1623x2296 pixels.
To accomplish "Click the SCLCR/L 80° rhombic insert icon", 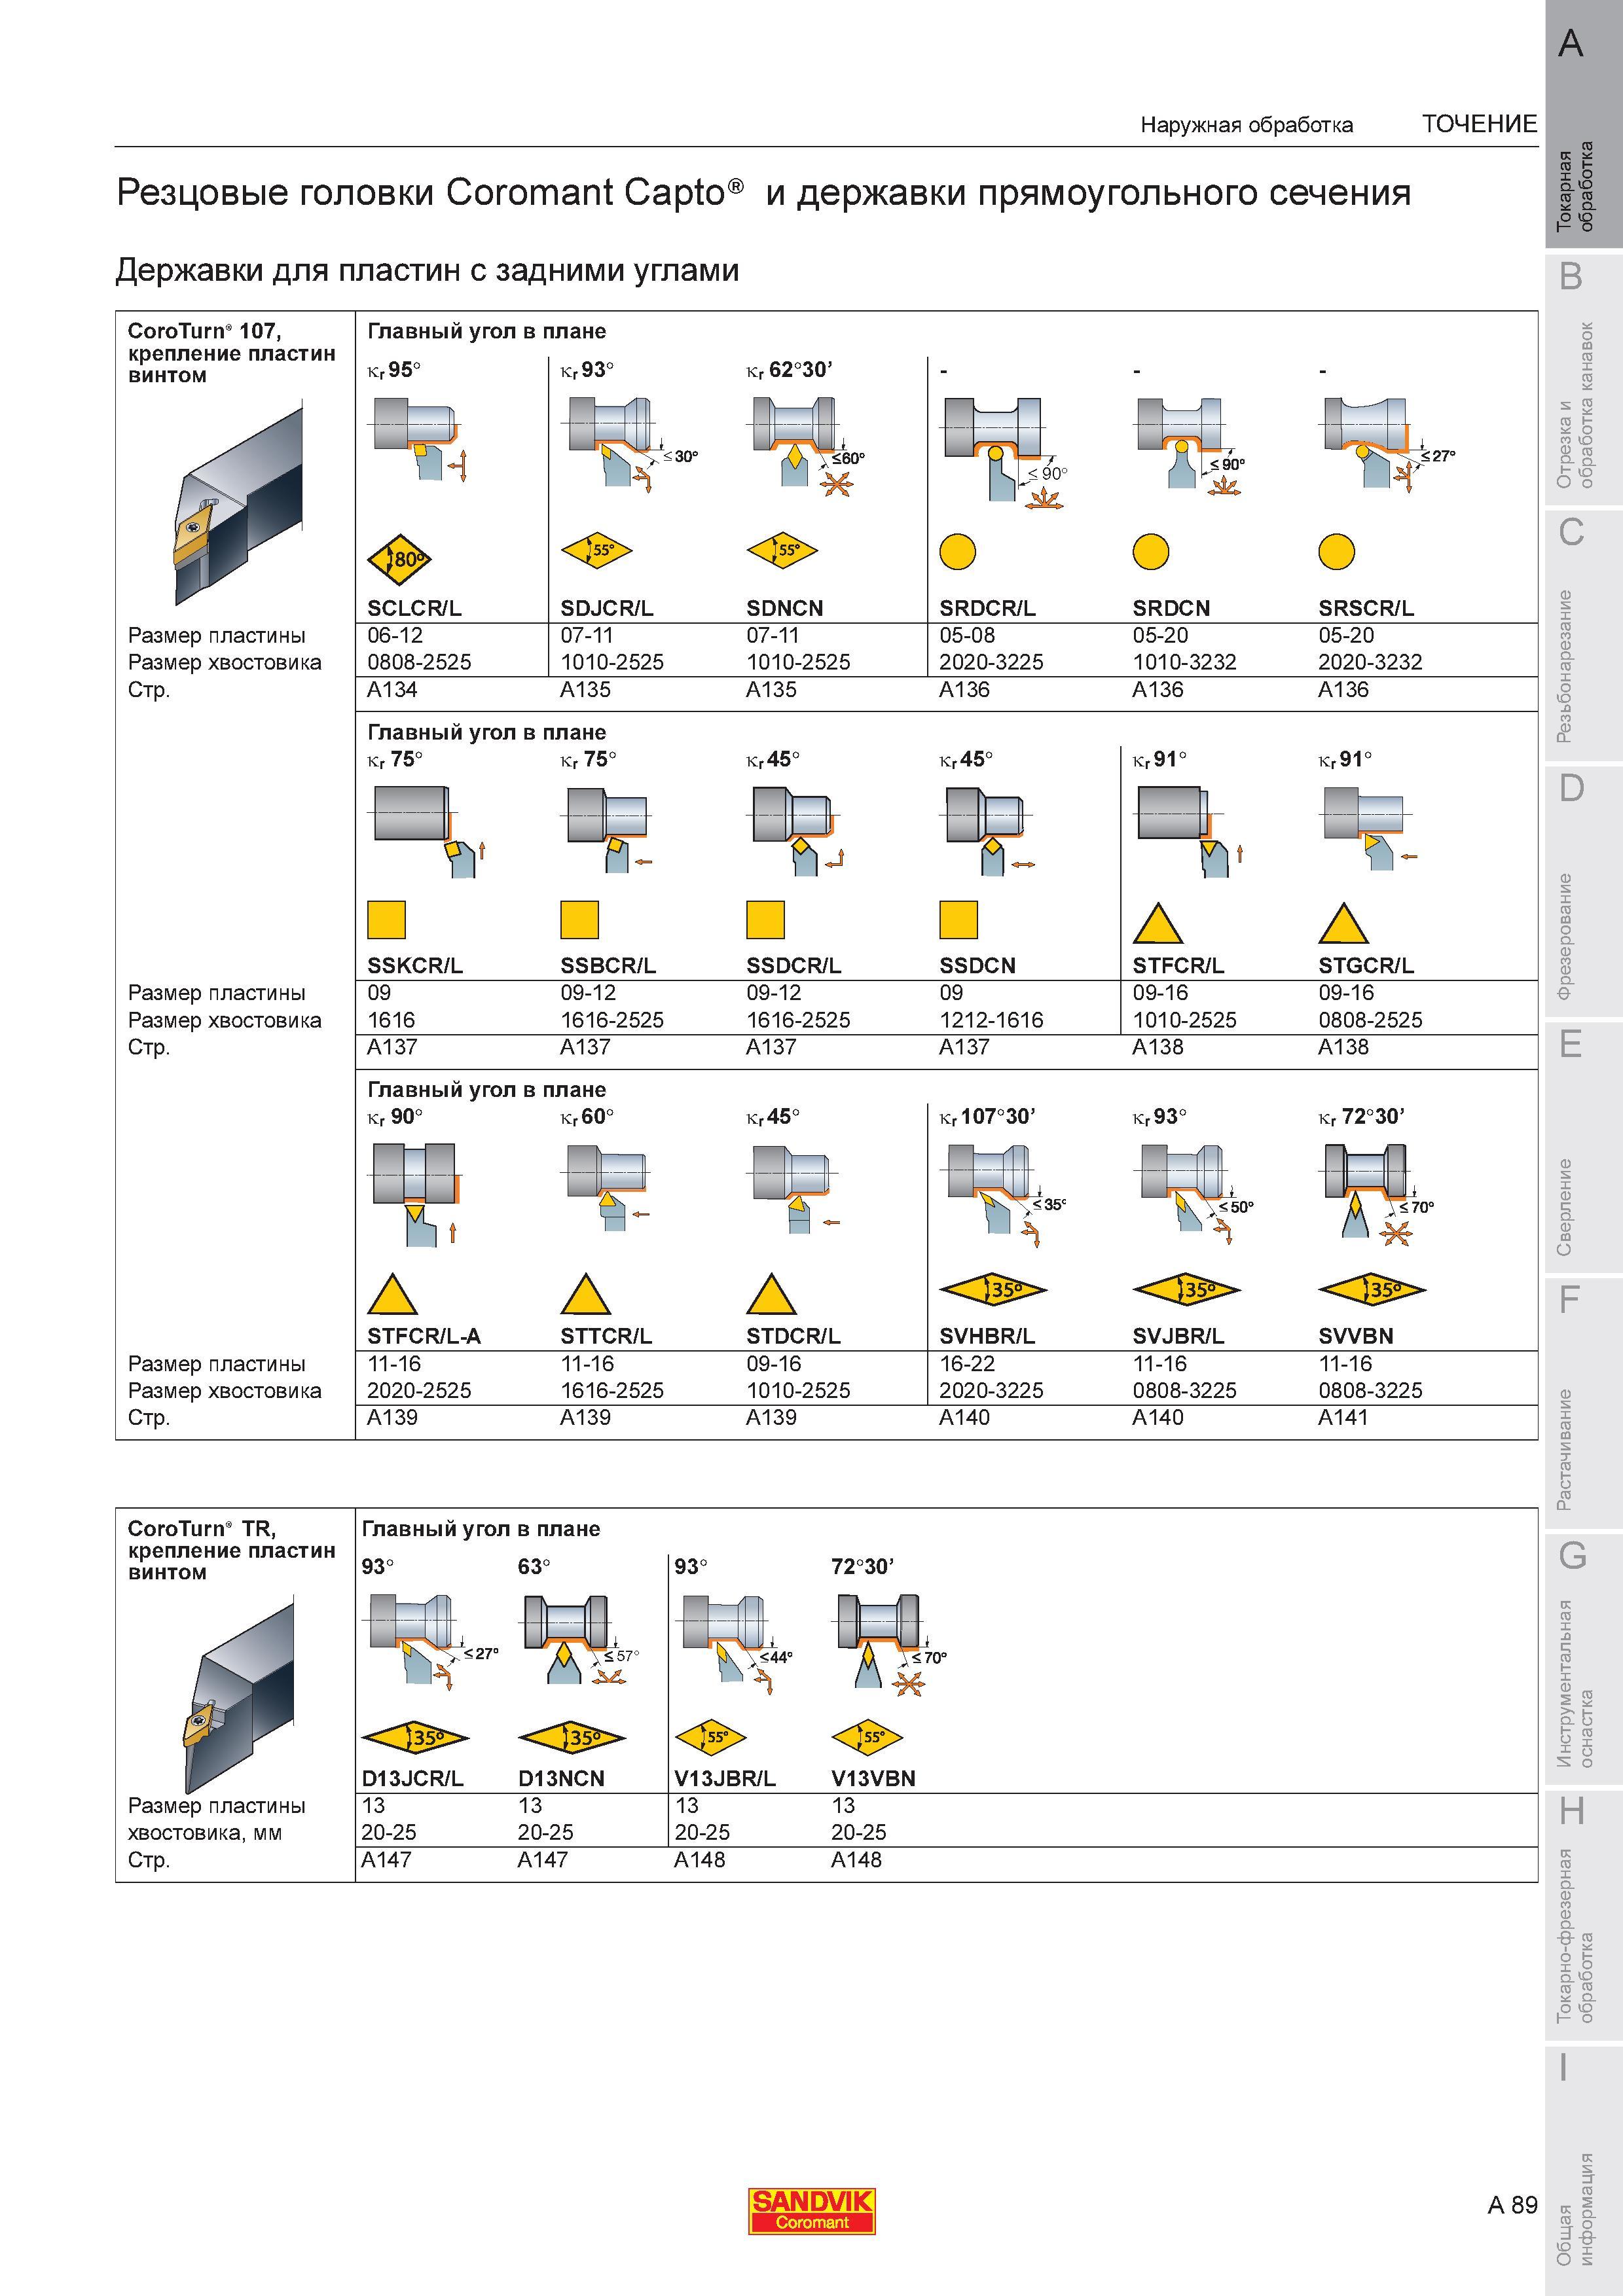I will (x=400, y=558).
